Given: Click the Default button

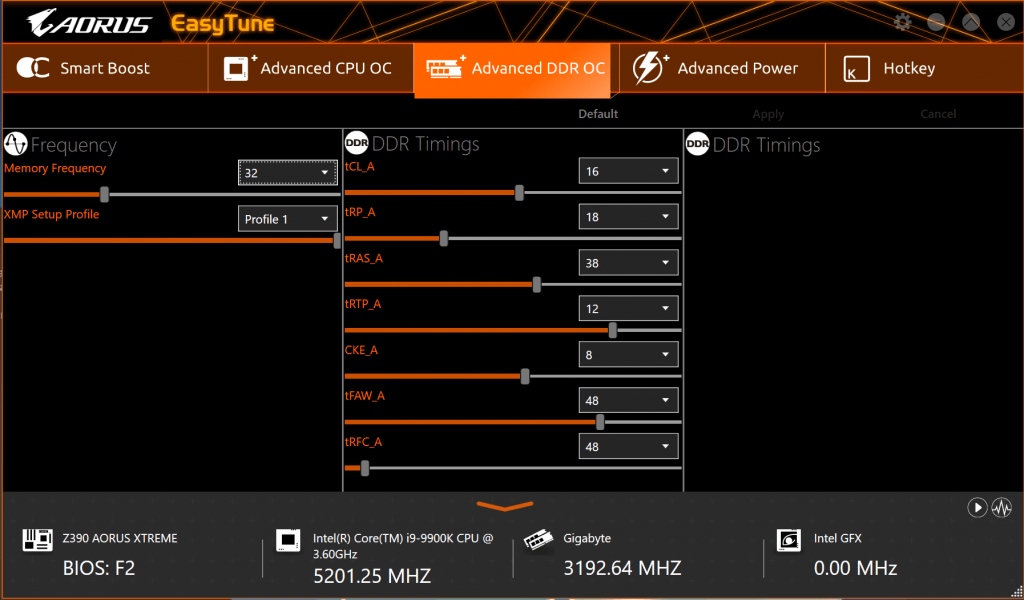Looking at the screenshot, I should pyautogui.click(x=598, y=114).
